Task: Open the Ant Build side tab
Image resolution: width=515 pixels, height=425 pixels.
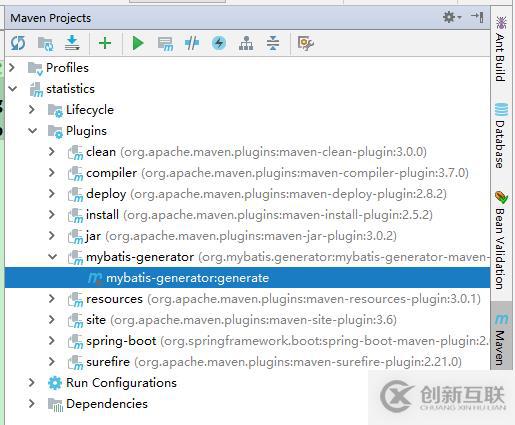Action: pos(501,49)
